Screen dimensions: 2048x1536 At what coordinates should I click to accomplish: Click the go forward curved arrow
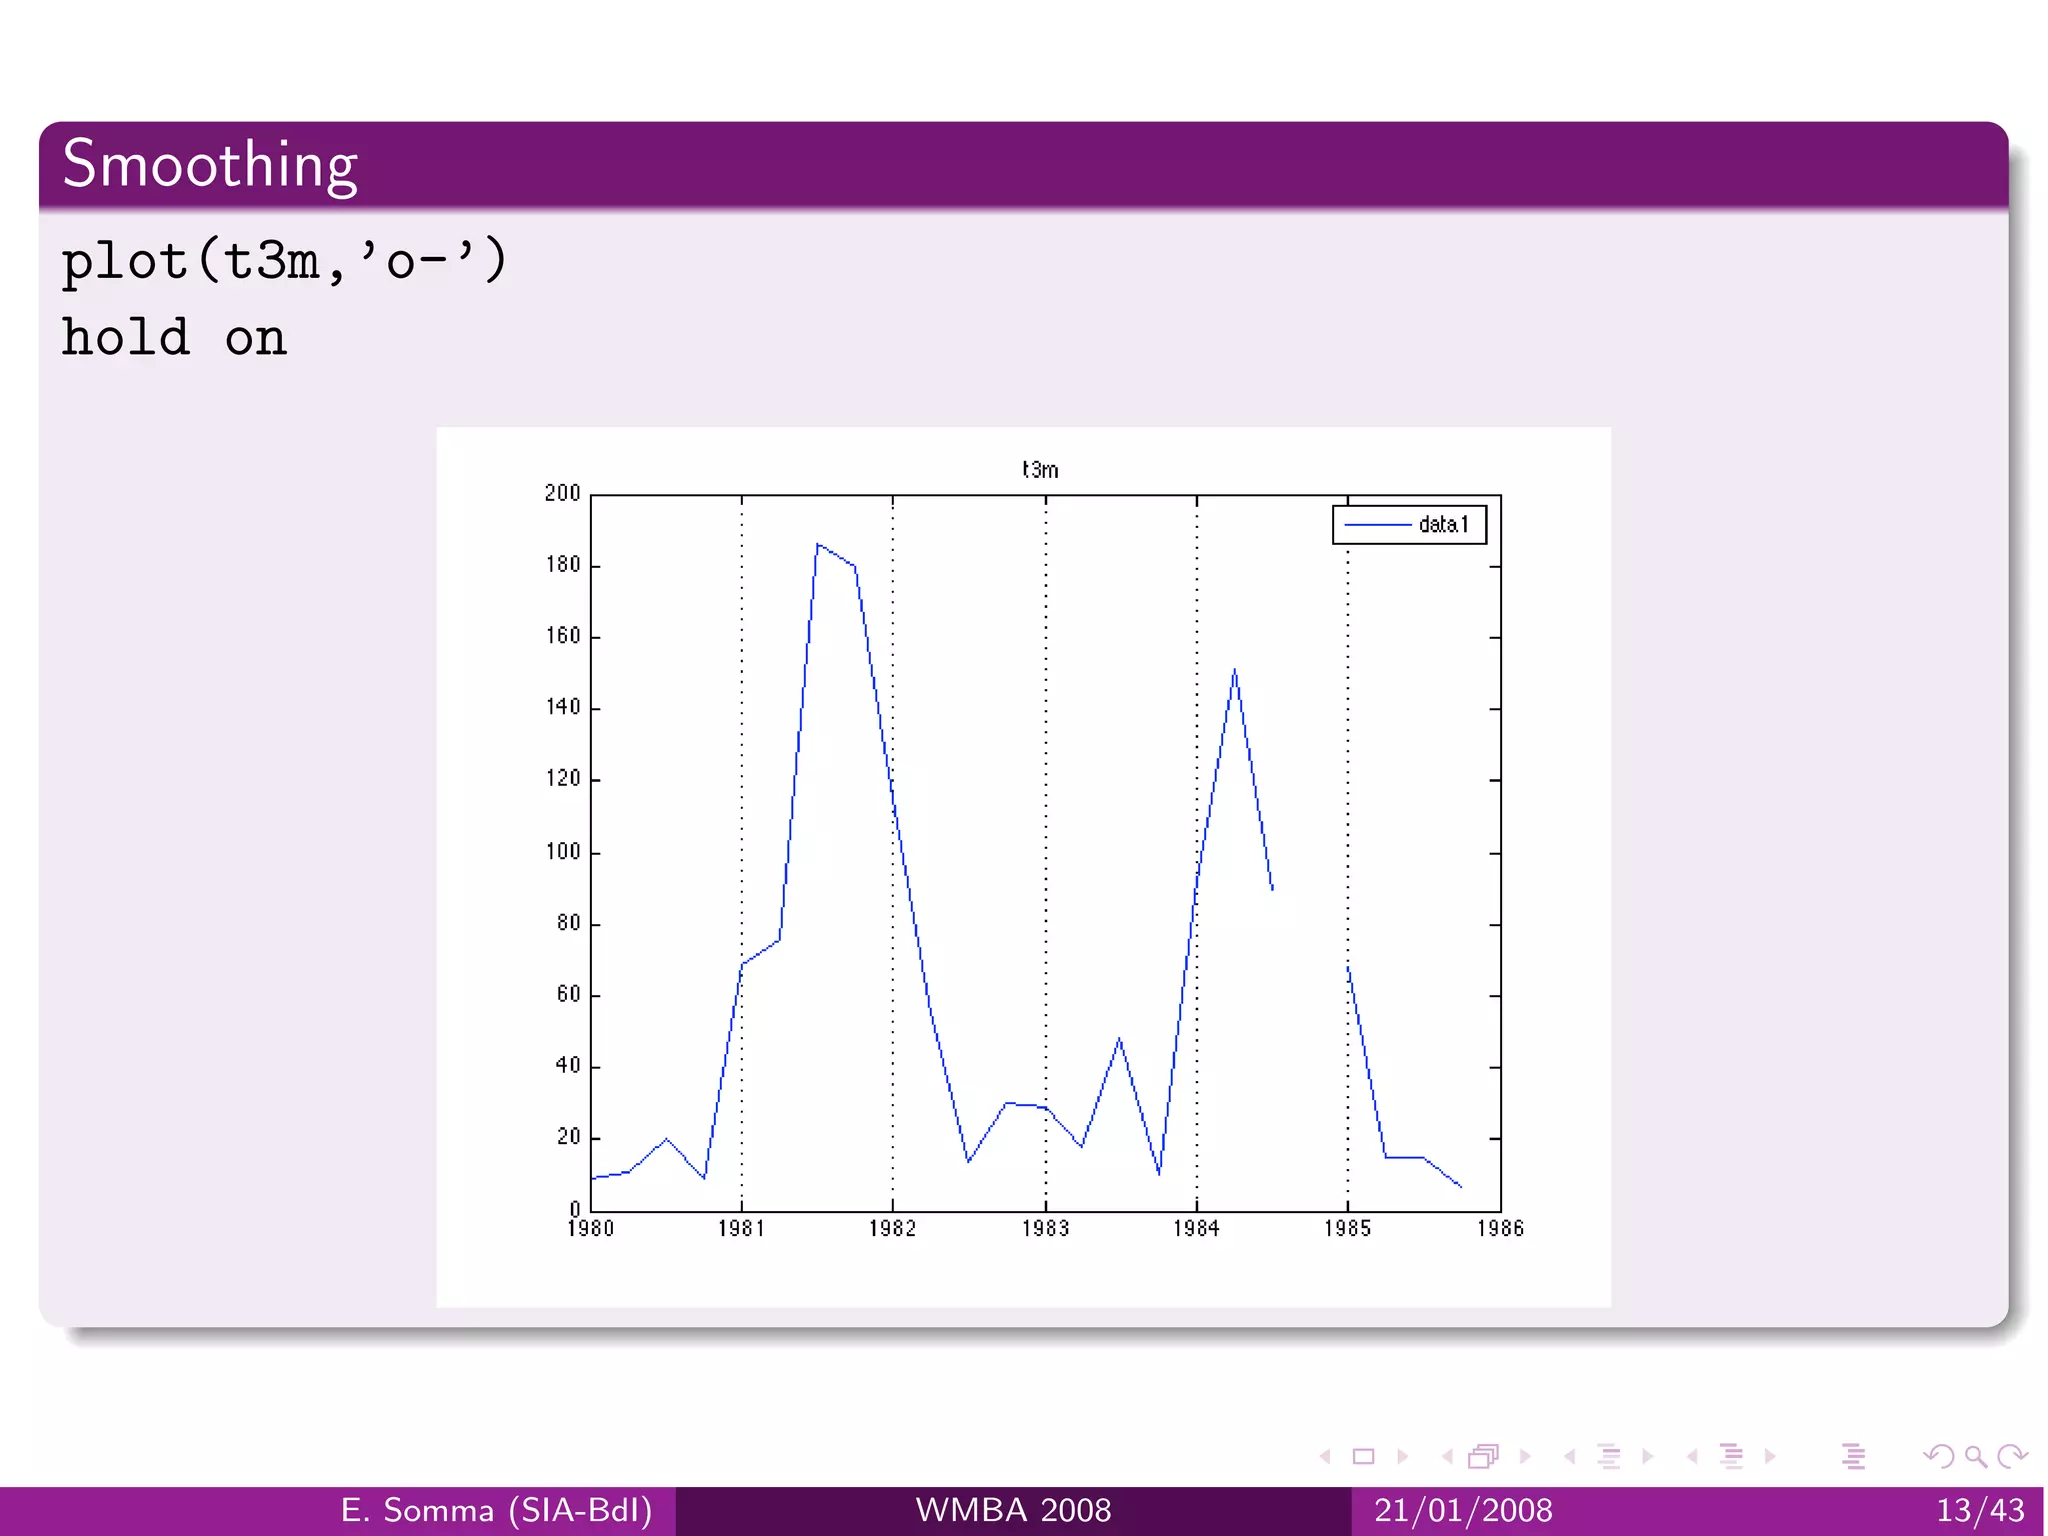(2012, 1457)
